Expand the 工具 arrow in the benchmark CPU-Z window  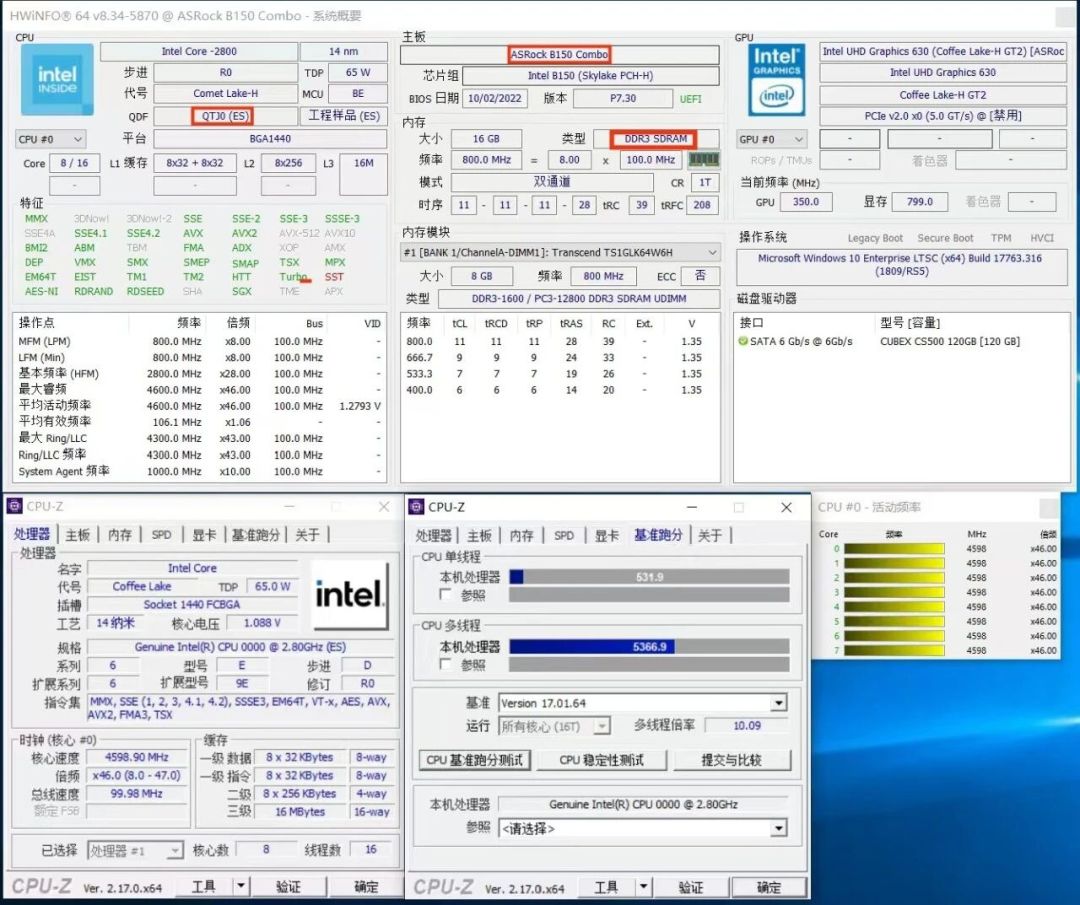coord(643,886)
